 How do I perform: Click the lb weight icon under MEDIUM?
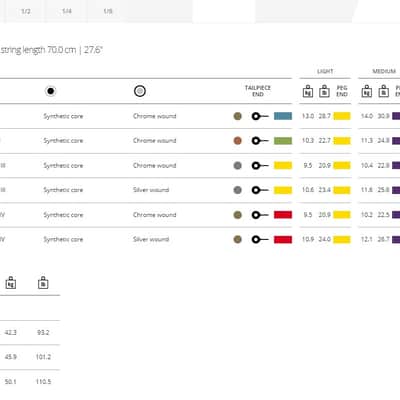[x=384, y=91]
